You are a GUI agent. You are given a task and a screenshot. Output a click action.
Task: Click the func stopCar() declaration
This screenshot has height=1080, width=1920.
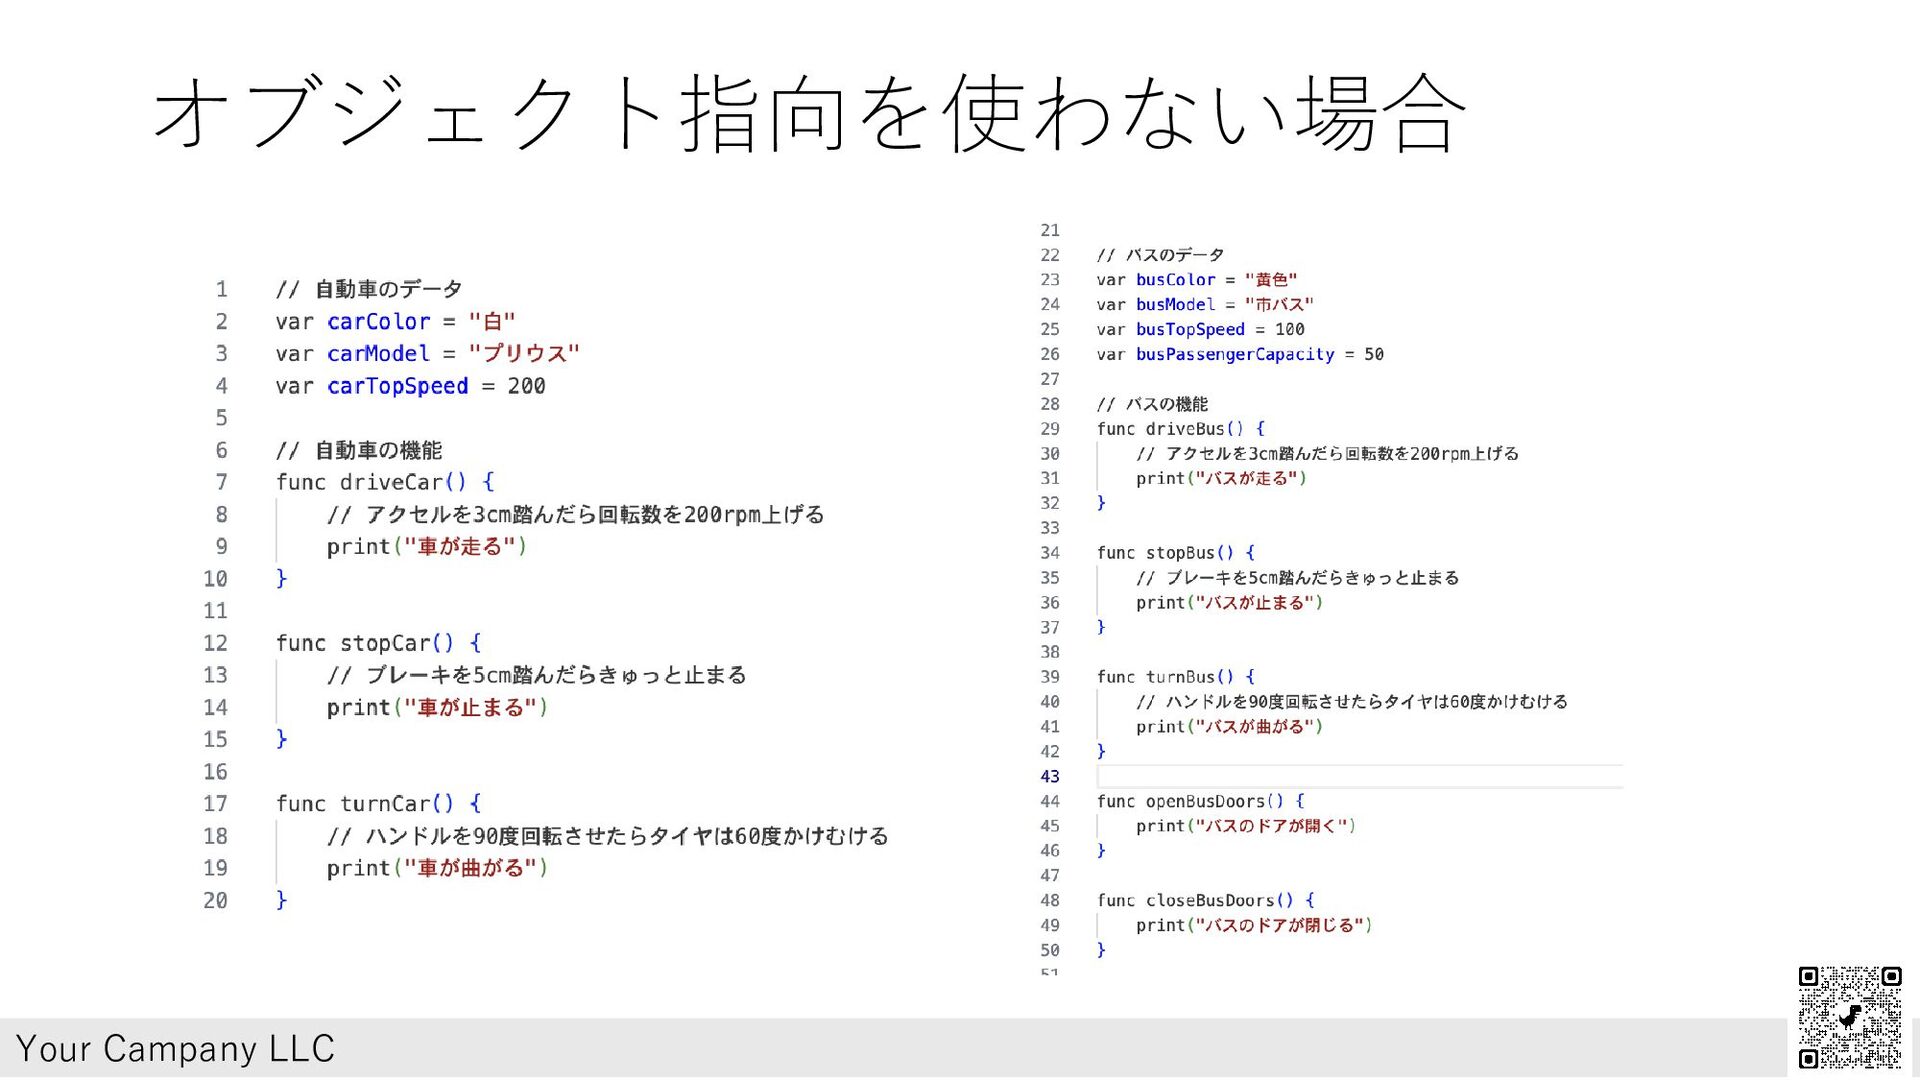(378, 643)
